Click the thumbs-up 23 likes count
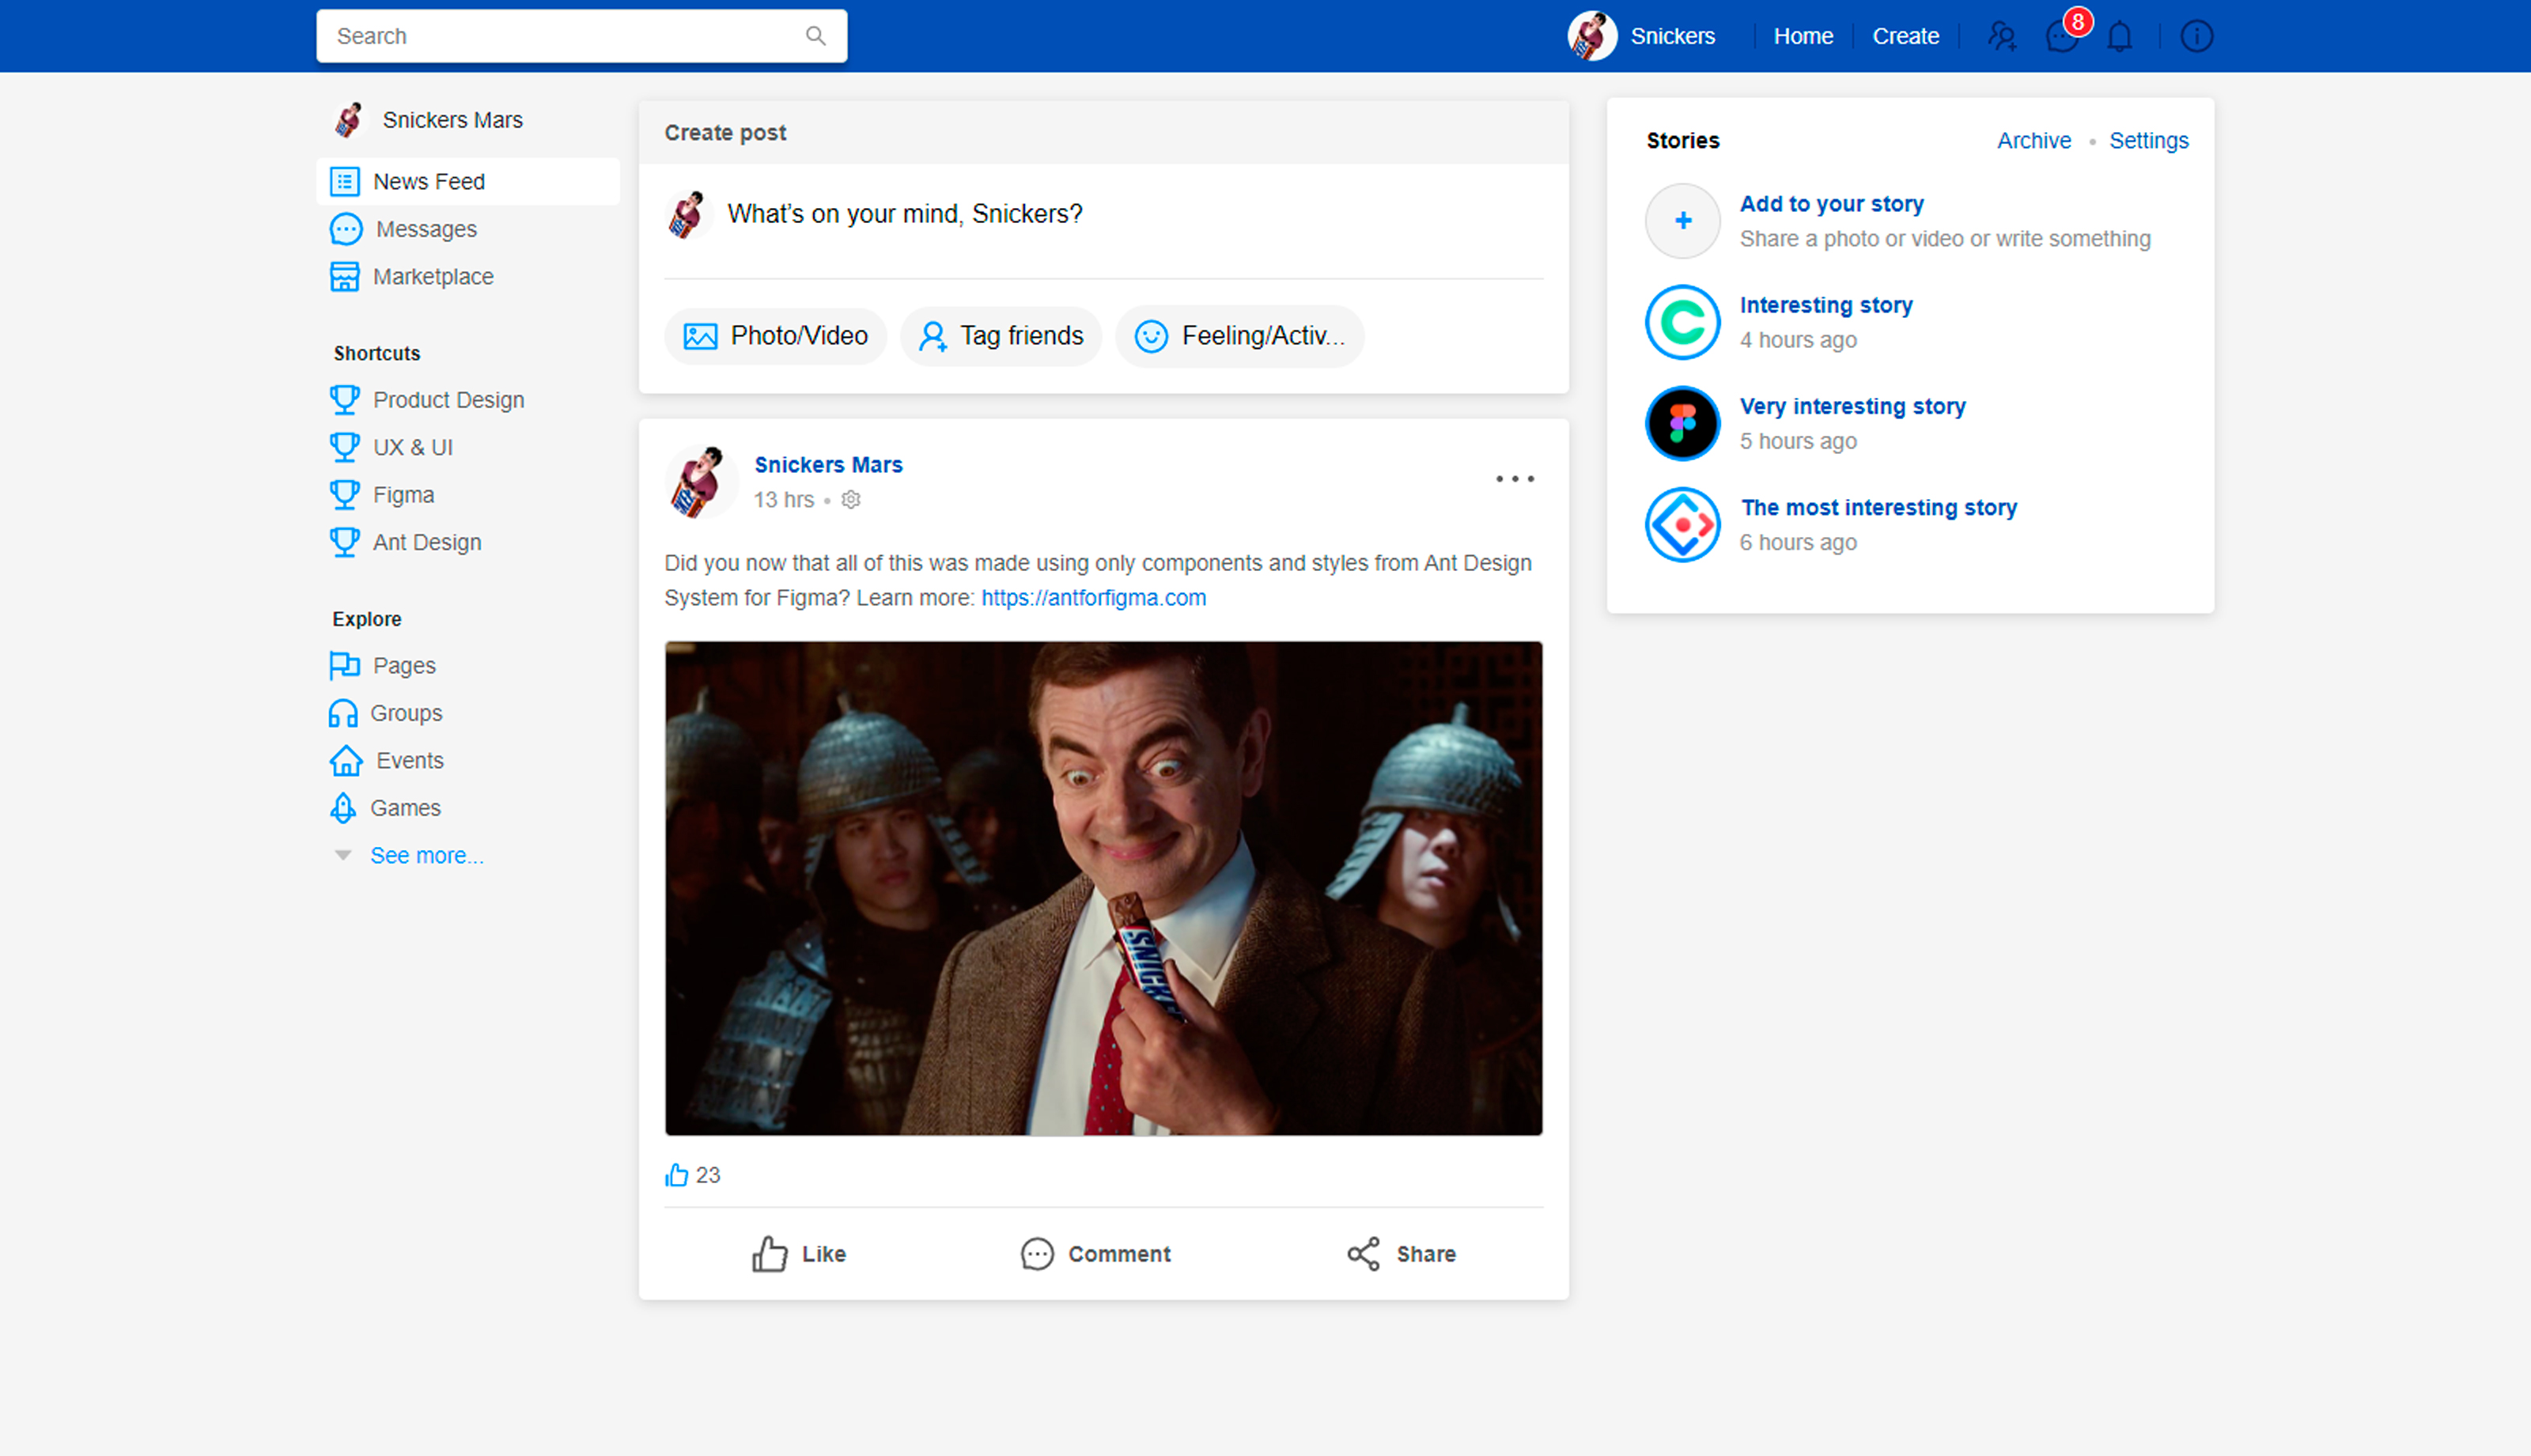 coord(692,1175)
